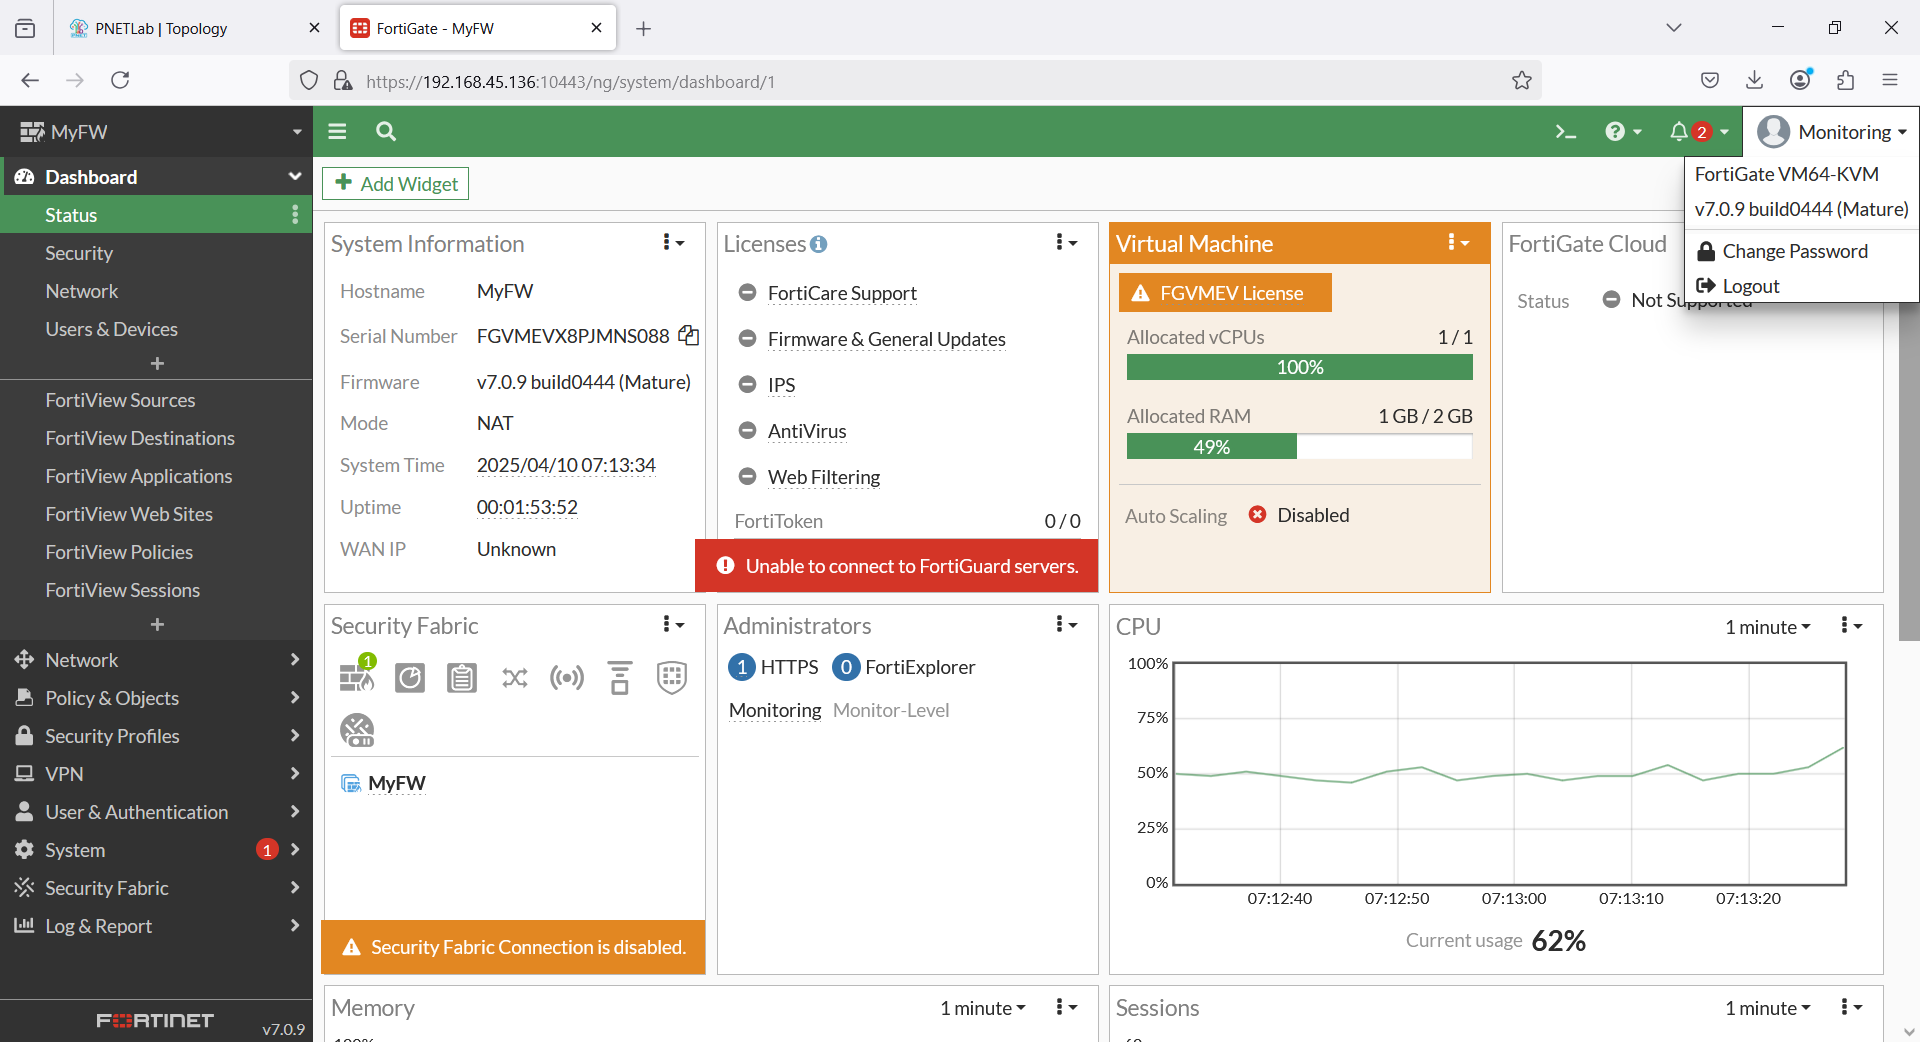Bookmark this page with star icon
The image size is (1920, 1042).
point(1522,81)
